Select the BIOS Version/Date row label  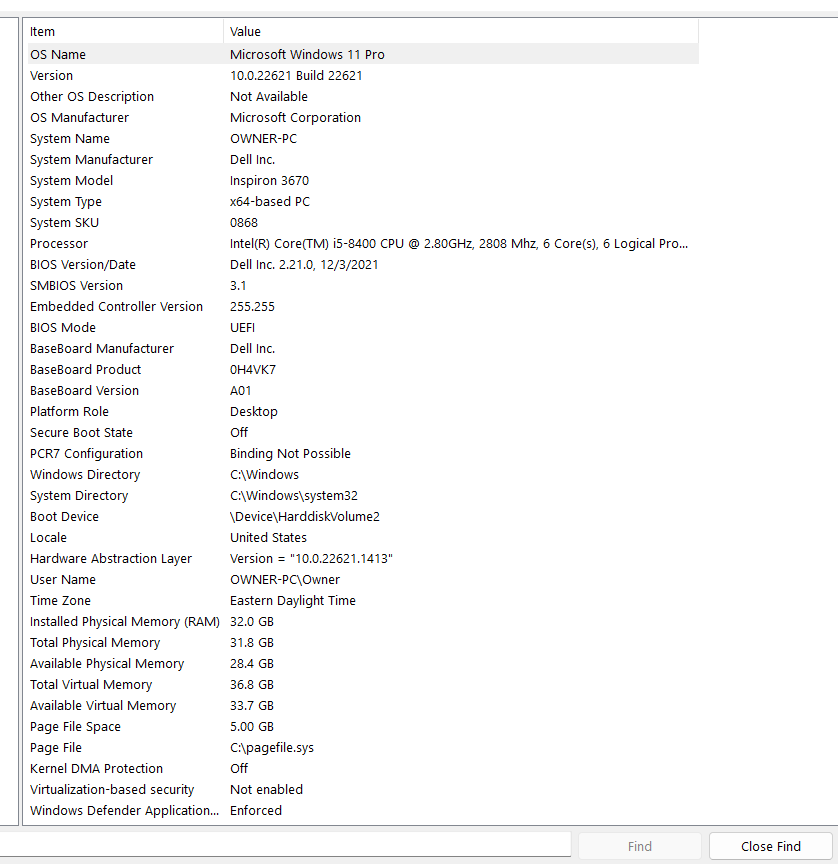(x=83, y=264)
